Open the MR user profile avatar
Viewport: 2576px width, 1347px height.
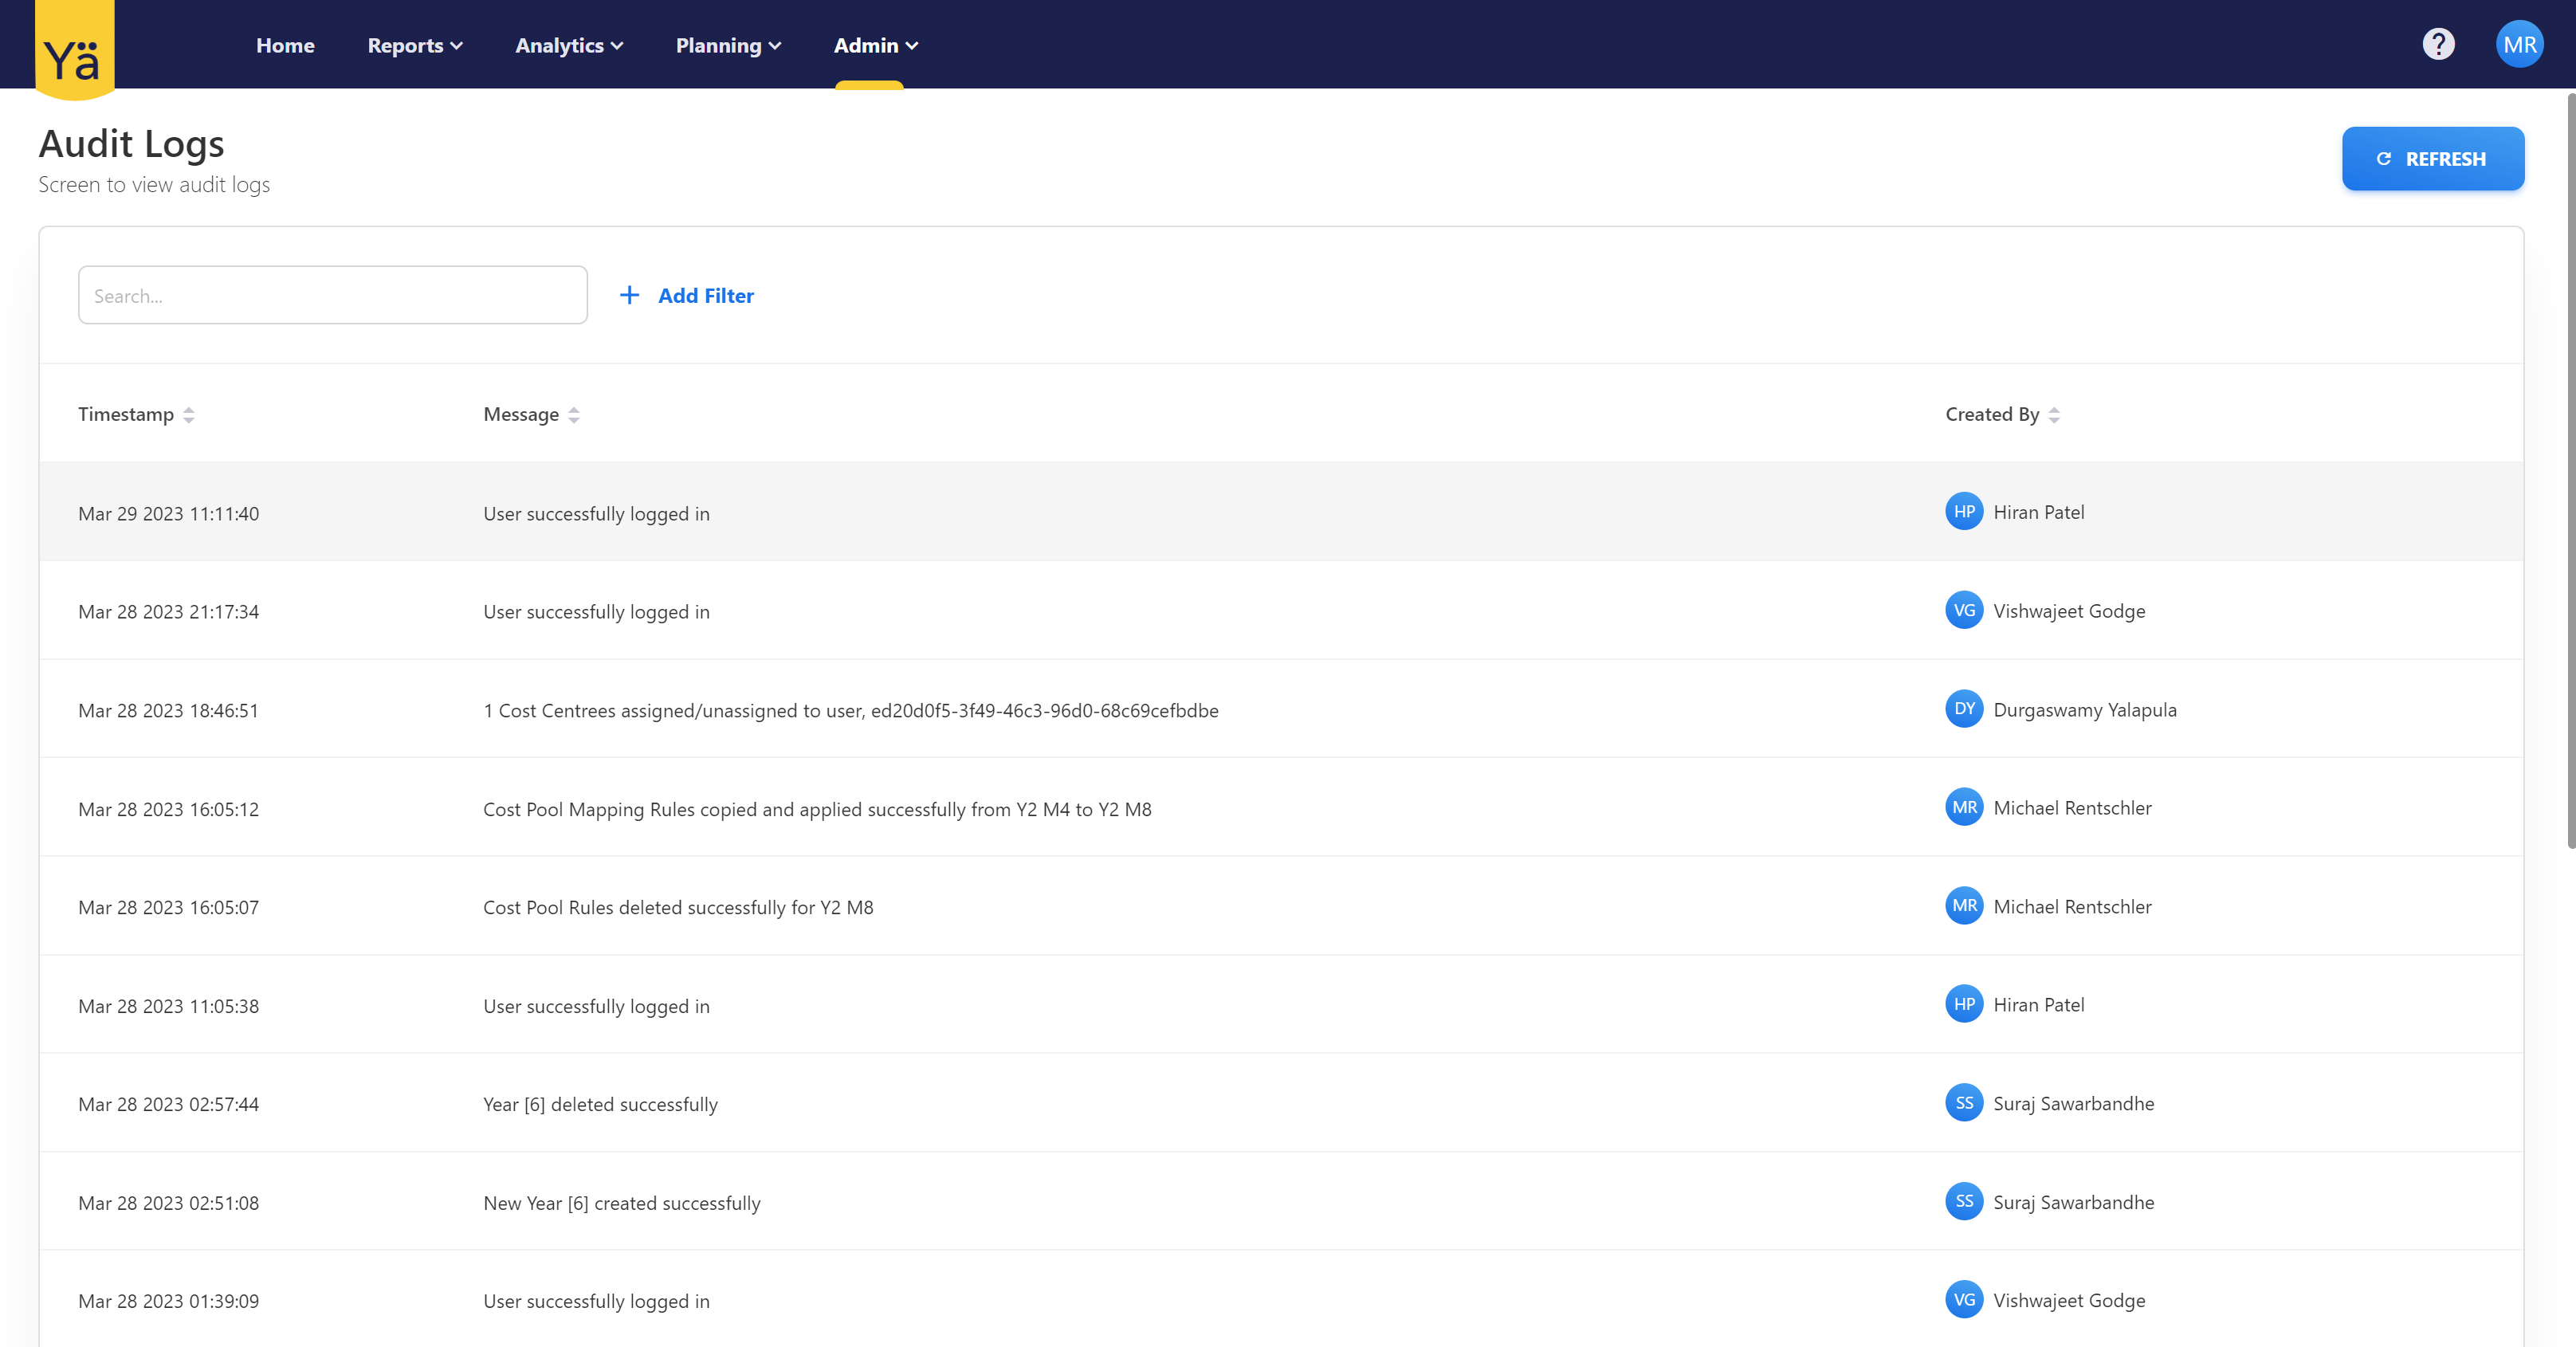click(2519, 44)
